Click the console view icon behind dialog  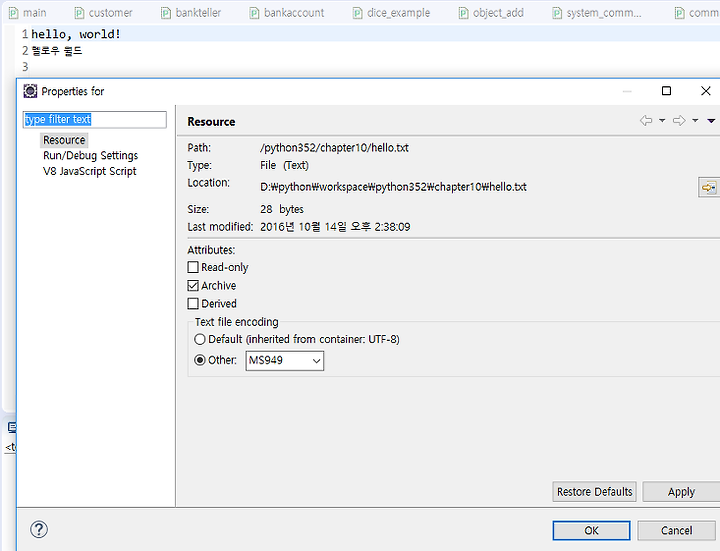(12, 427)
